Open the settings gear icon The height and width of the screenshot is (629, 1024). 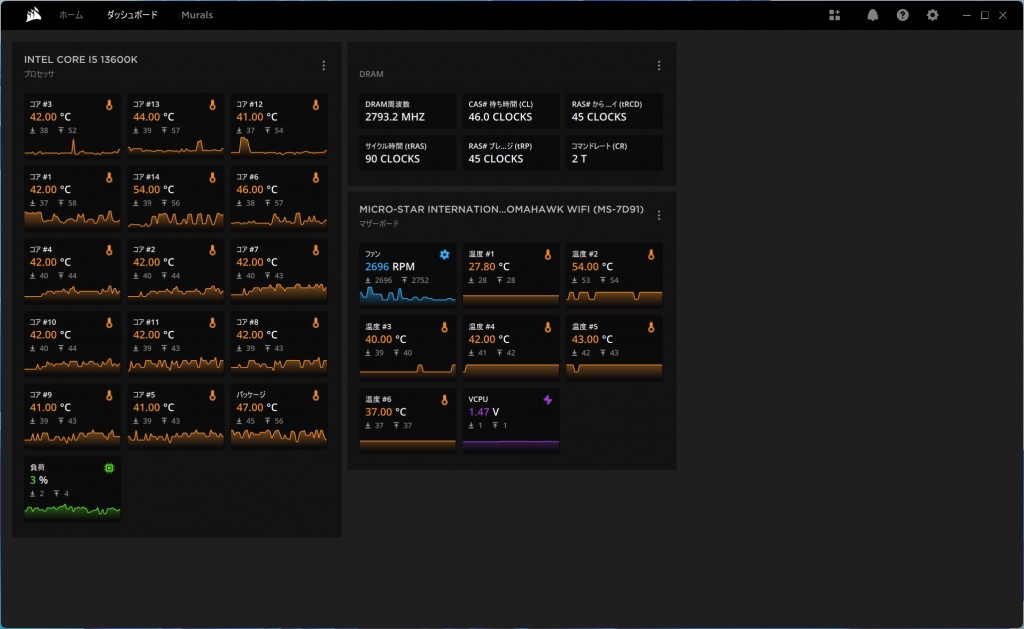[933, 15]
